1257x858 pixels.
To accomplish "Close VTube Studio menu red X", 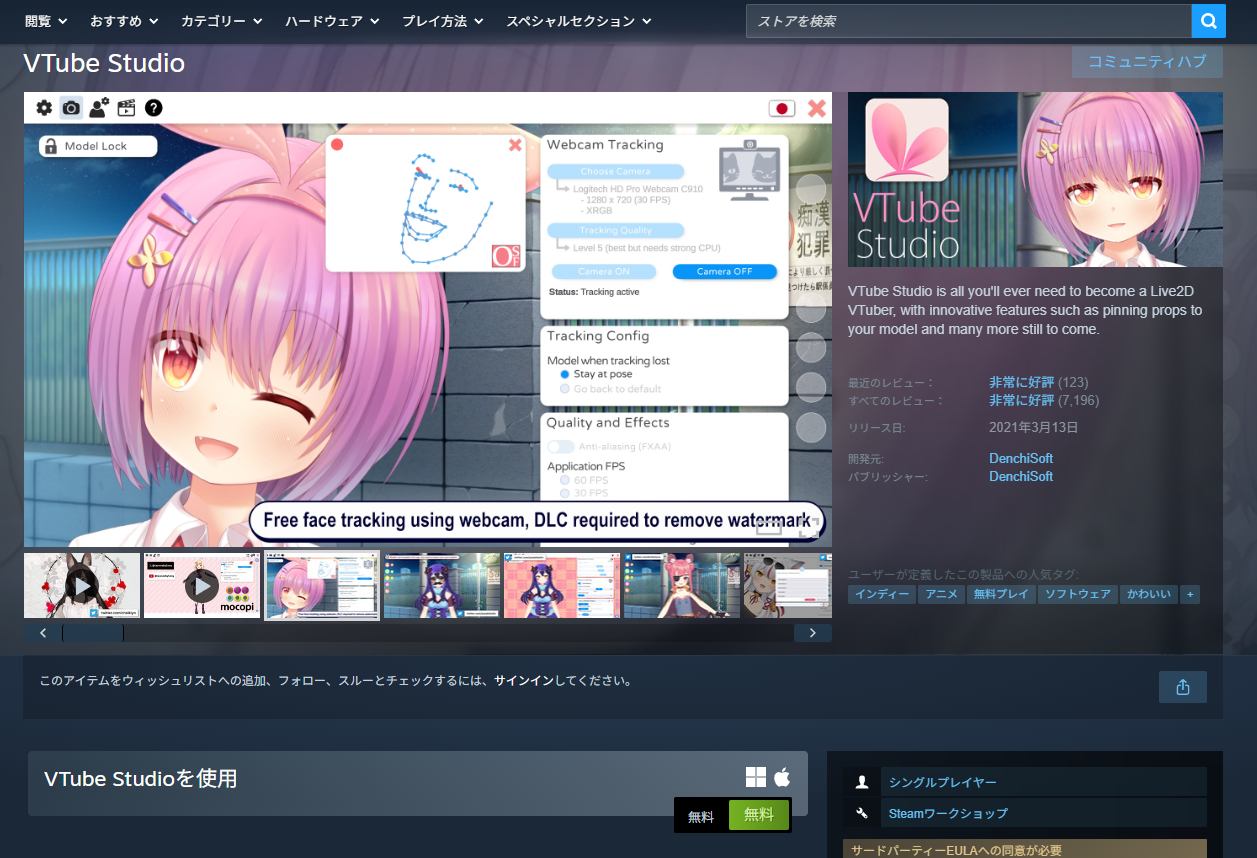I will point(817,108).
